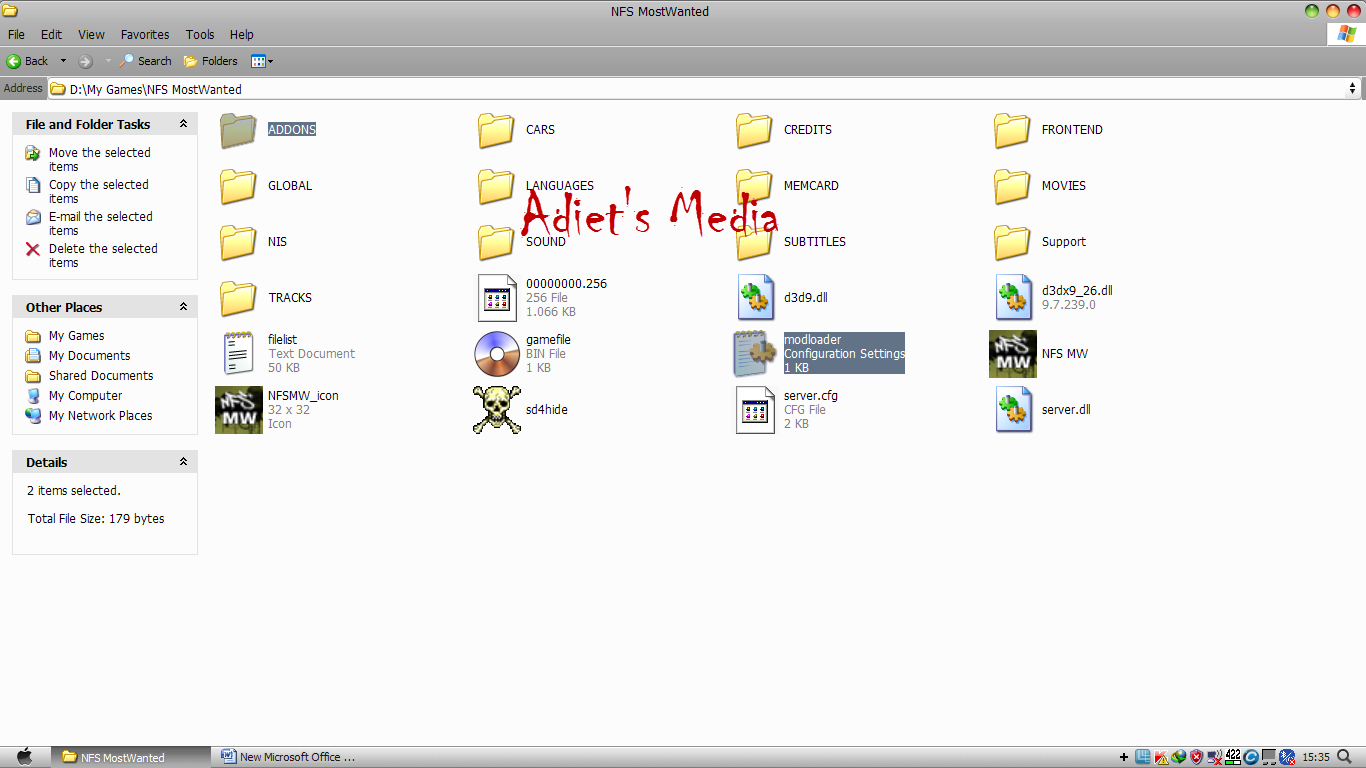Click Move the selected items link

[99, 160]
